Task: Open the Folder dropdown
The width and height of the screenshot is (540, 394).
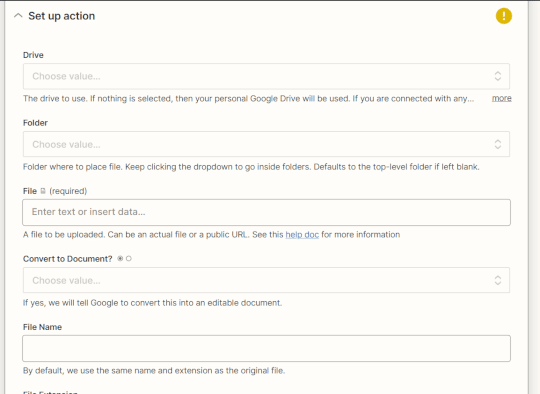Action: [x=266, y=144]
